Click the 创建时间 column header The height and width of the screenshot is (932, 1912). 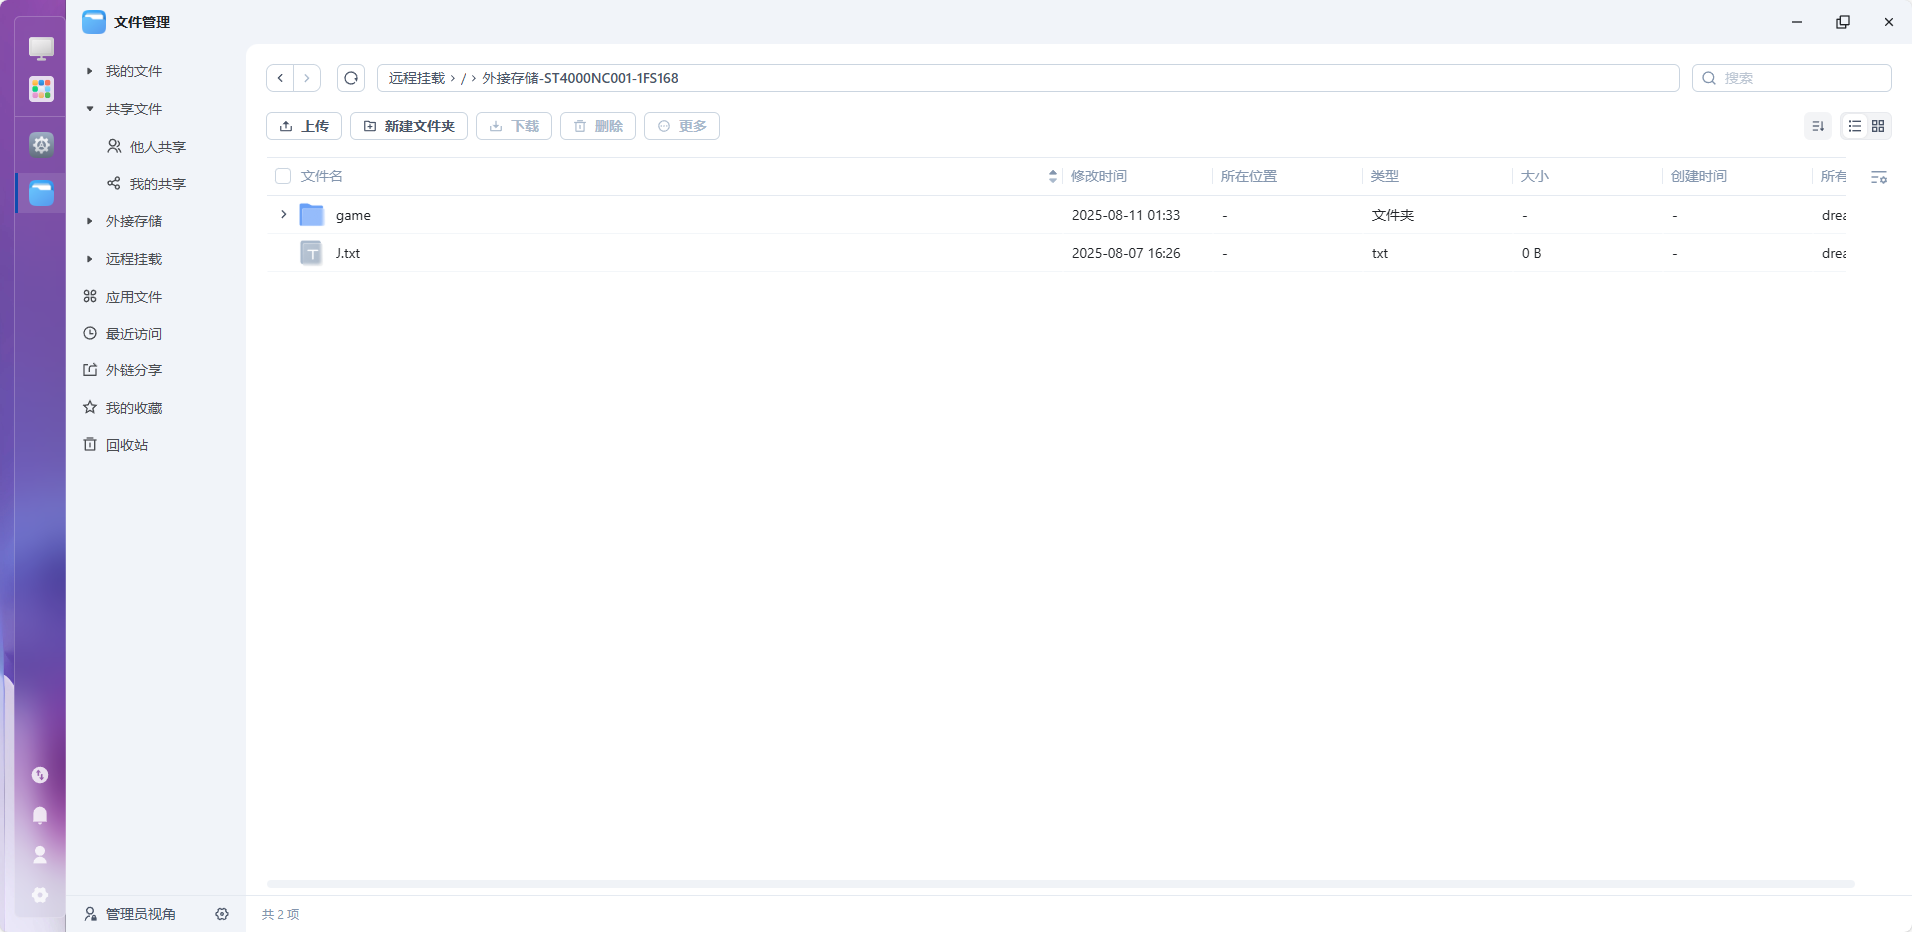(1698, 176)
